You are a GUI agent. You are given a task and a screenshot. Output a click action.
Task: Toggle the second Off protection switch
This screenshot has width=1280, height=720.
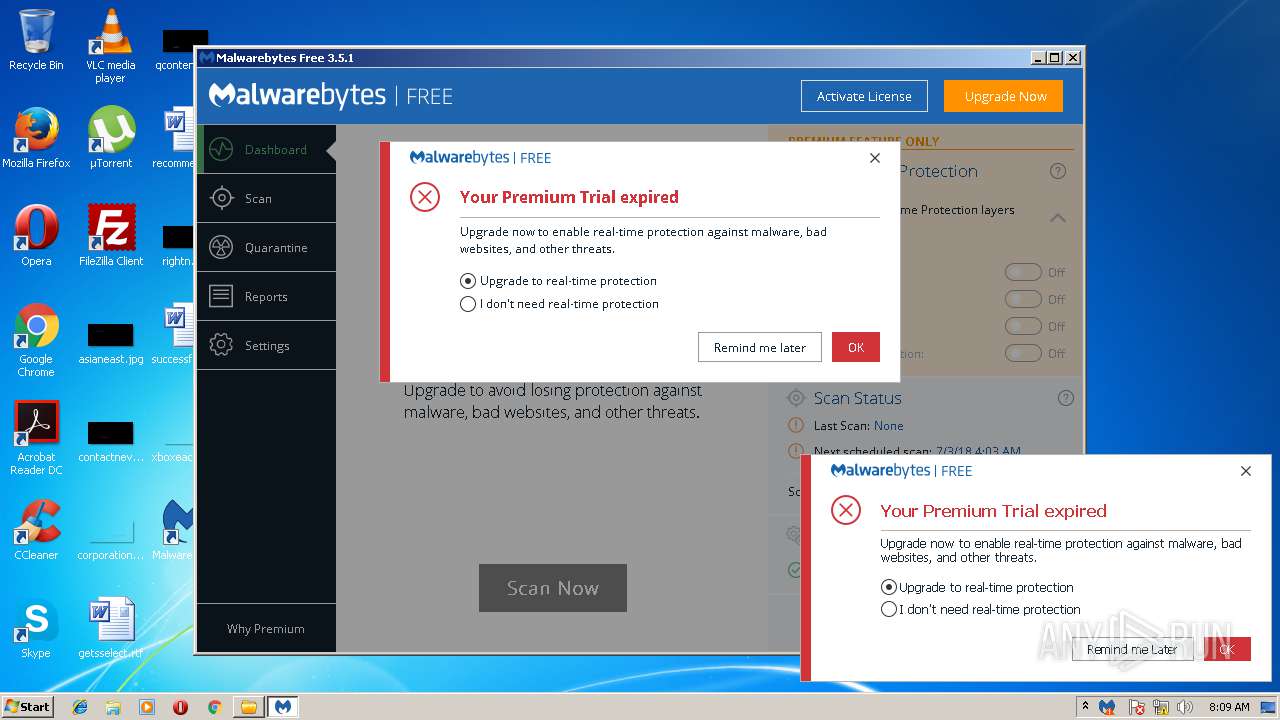point(1023,299)
